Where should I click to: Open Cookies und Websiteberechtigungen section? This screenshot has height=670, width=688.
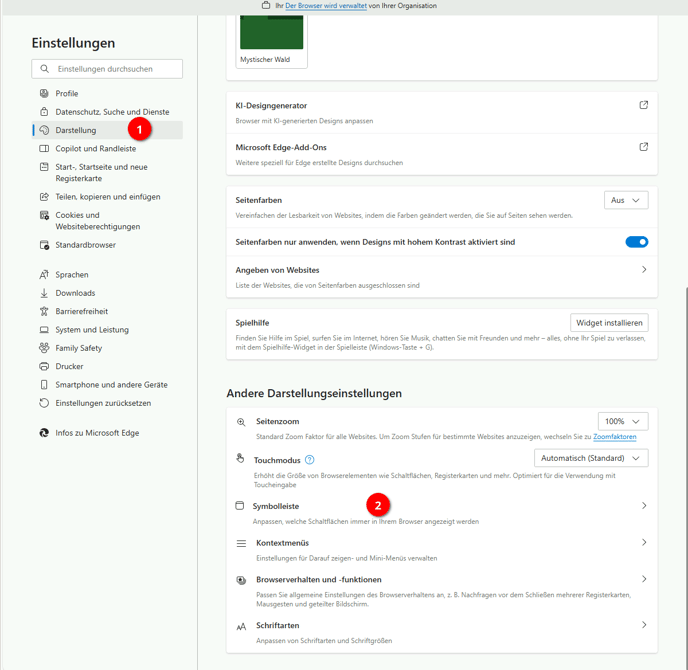click(x=107, y=221)
